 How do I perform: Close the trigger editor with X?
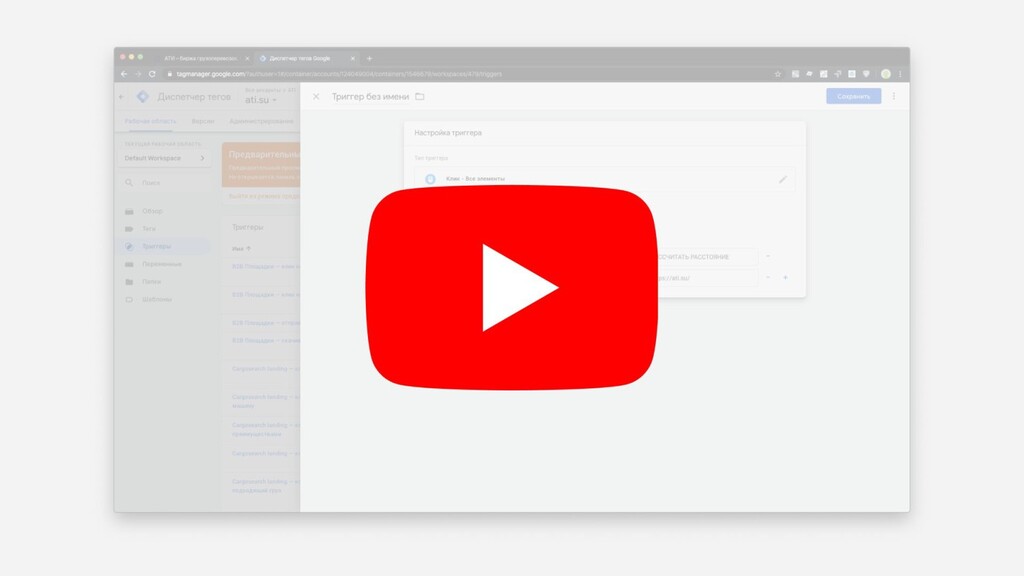point(316,97)
